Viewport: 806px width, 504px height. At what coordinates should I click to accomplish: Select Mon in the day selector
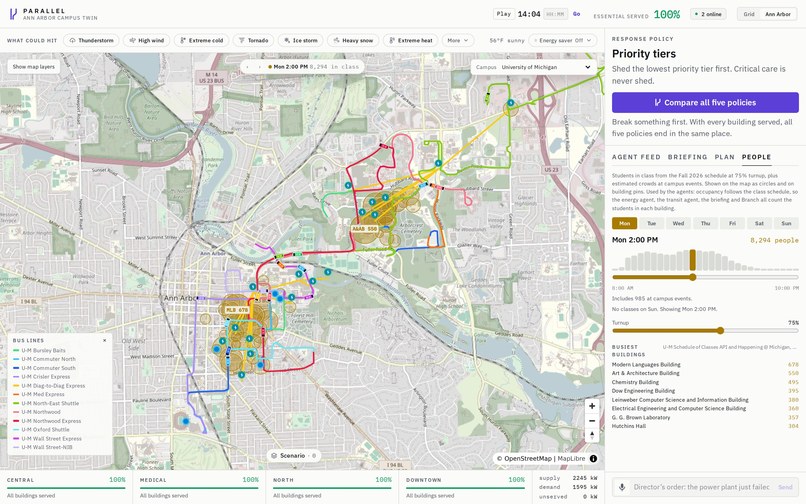[x=625, y=223]
